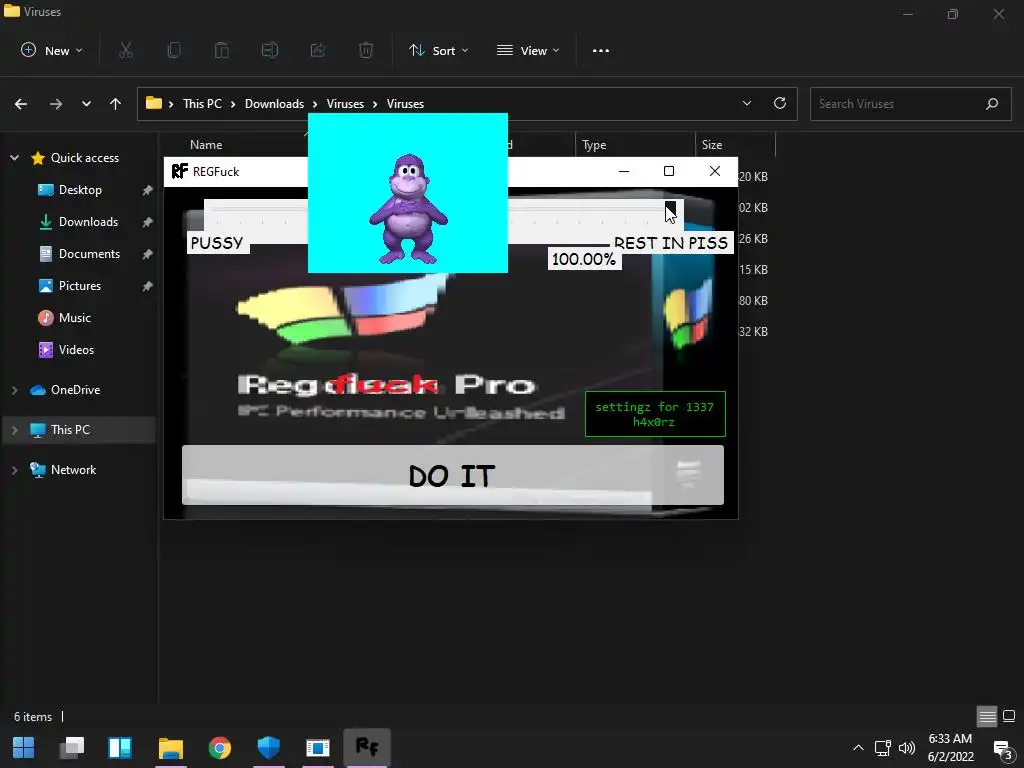Open Widgets from the taskbar
The image size is (1024, 768).
pos(120,747)
